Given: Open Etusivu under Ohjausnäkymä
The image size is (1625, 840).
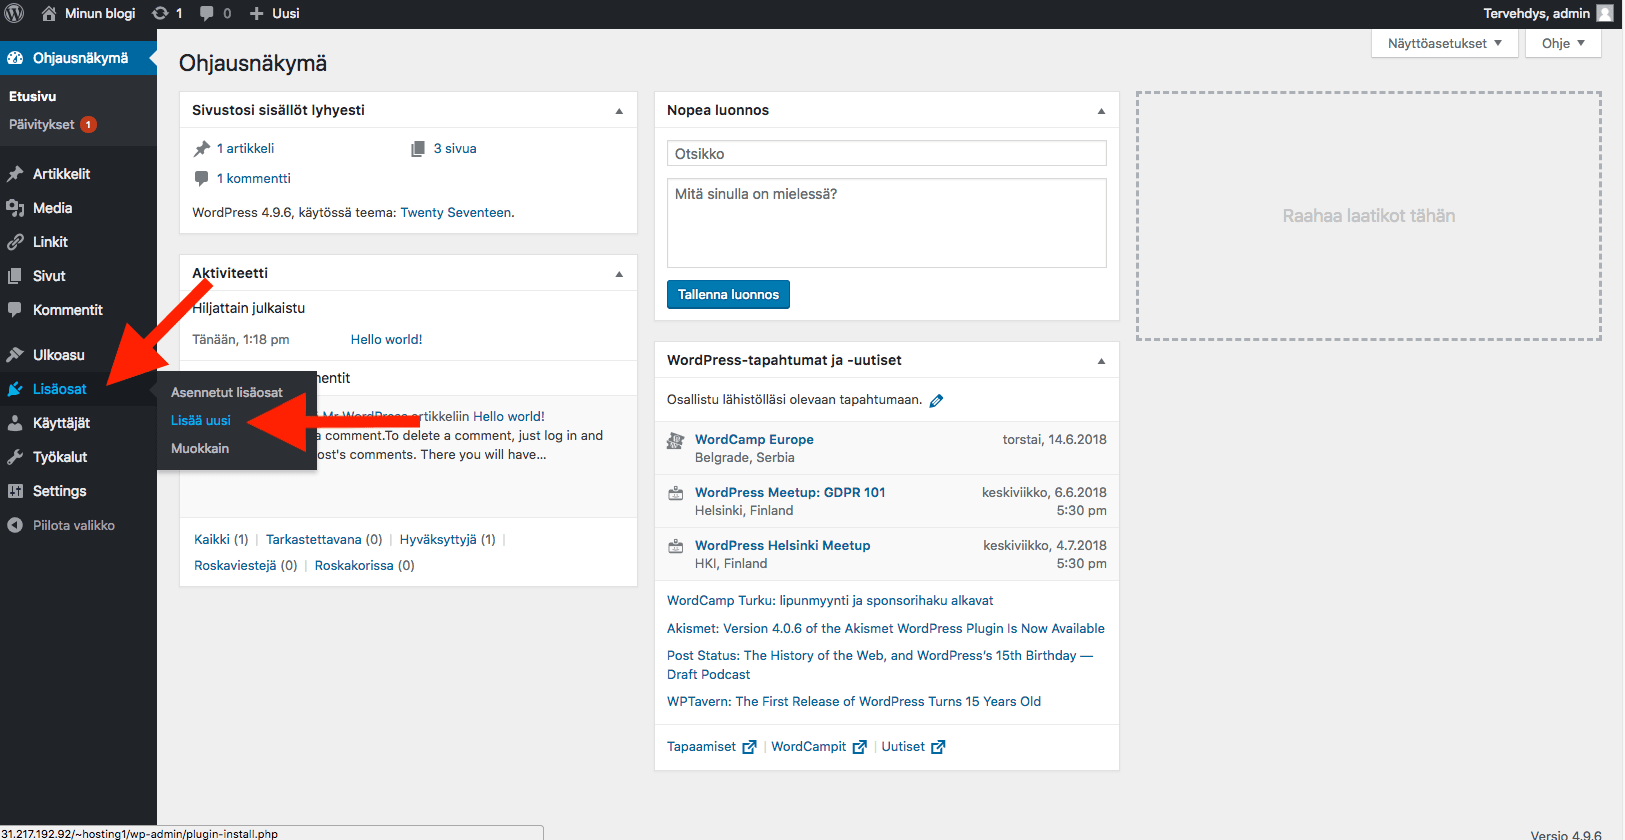Looking at the screenshot, I should [x=33, y=96].
